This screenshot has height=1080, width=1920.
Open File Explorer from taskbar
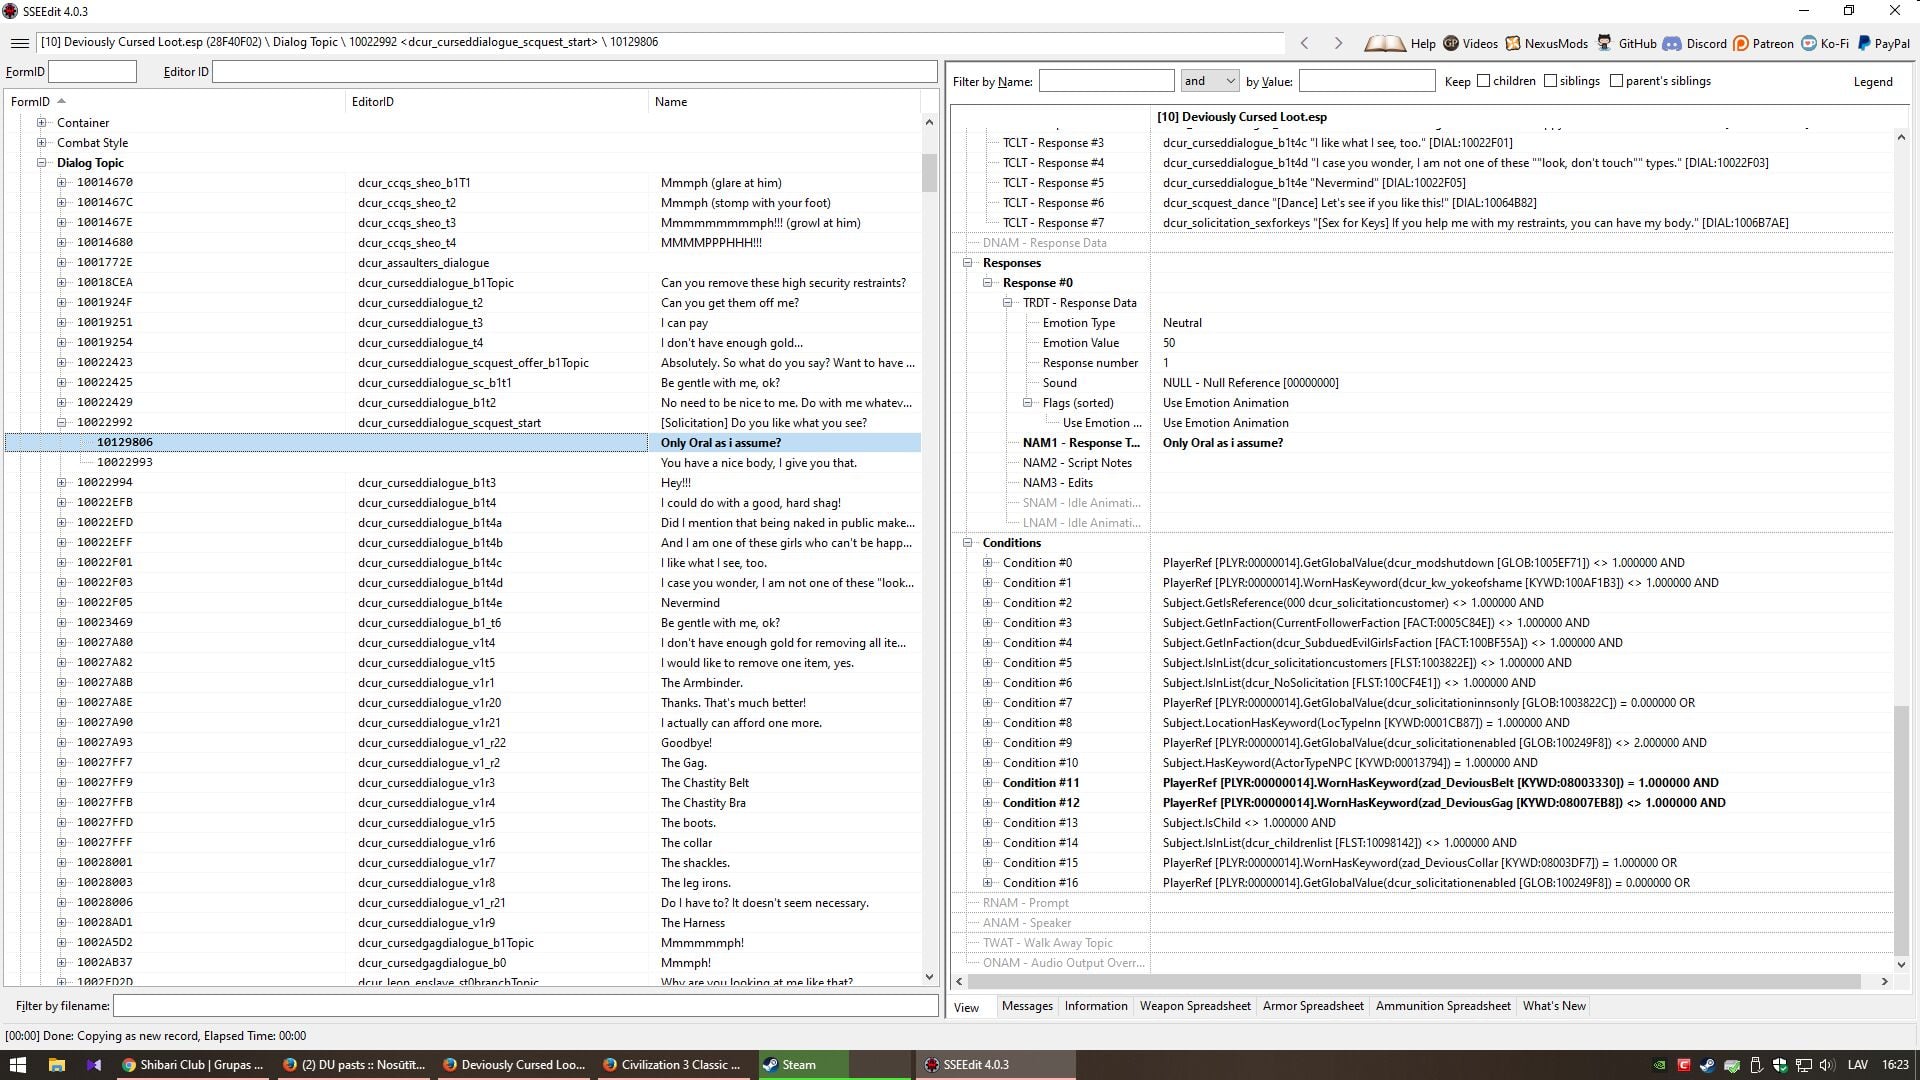(57, 1065)
